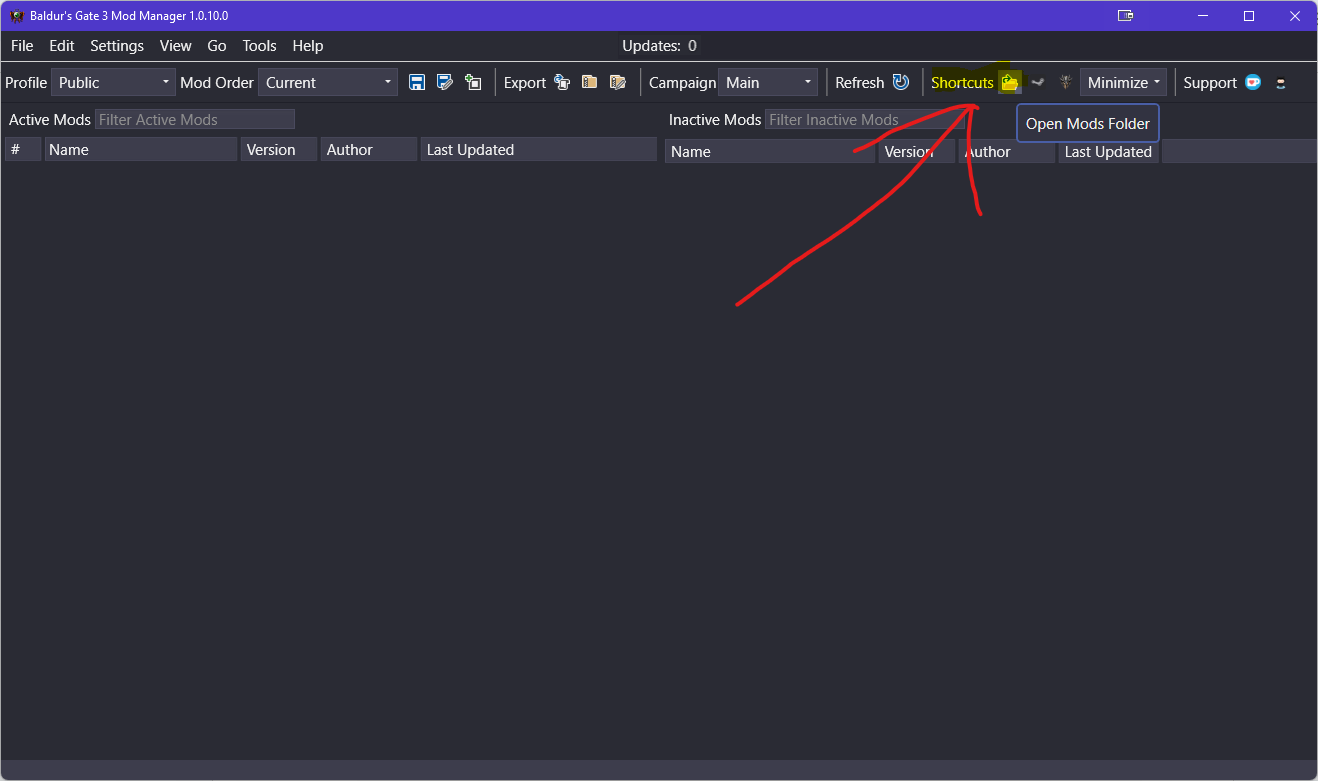1318x781 pixels.
Task: Click the Support toolbar label
Action: [x=1210, y=82]
